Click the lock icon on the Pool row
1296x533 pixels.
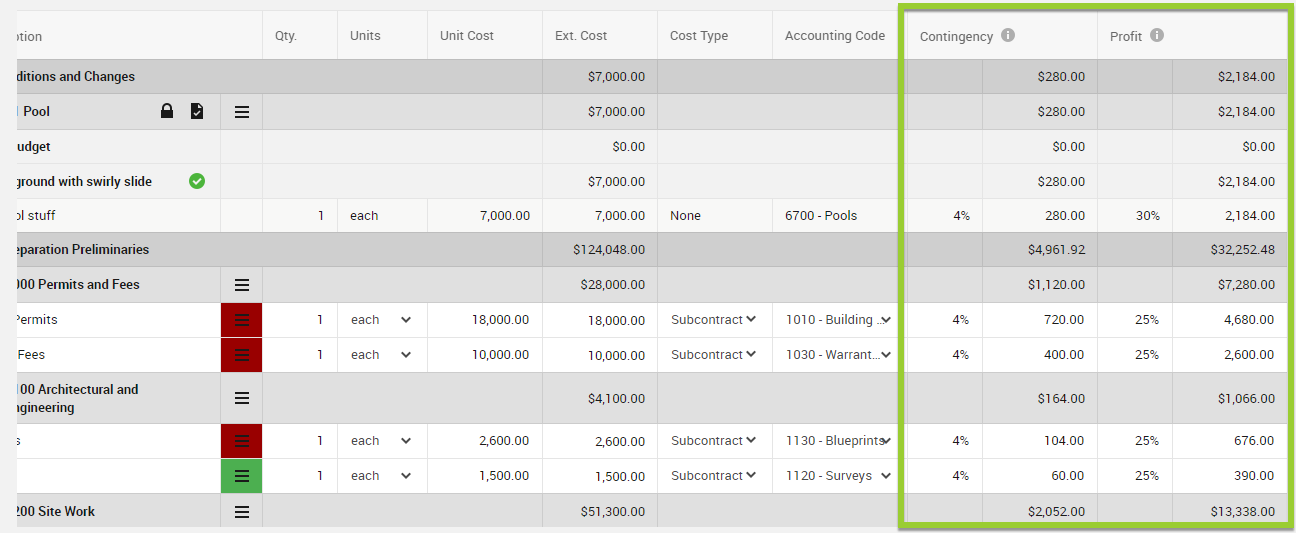pos(167,111)
